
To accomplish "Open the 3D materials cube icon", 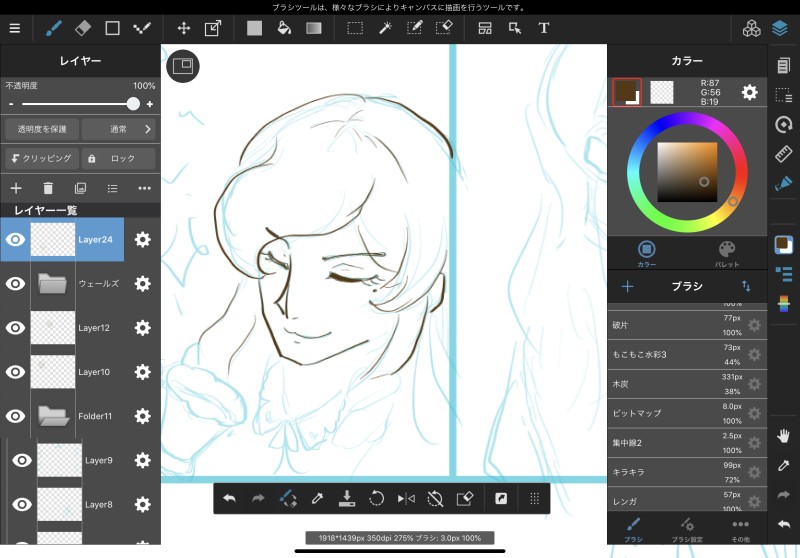I will (x=752, y=29).
